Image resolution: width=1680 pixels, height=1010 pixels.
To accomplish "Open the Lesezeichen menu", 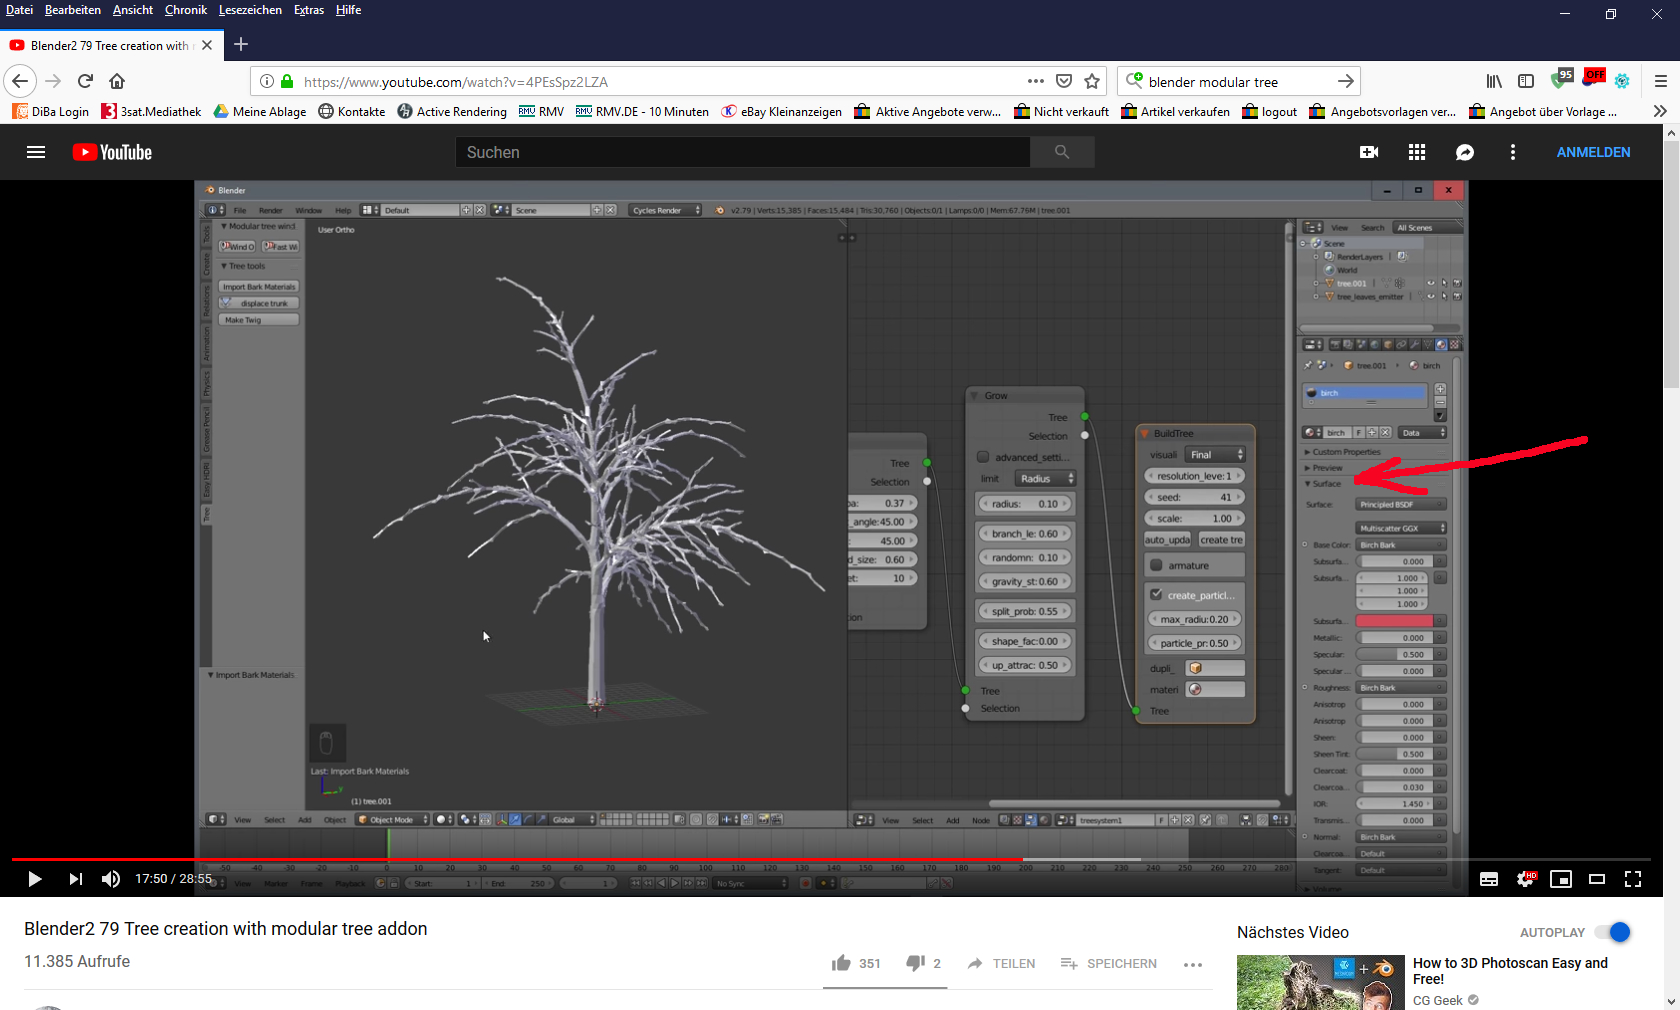I will click(x=250, y=10).
